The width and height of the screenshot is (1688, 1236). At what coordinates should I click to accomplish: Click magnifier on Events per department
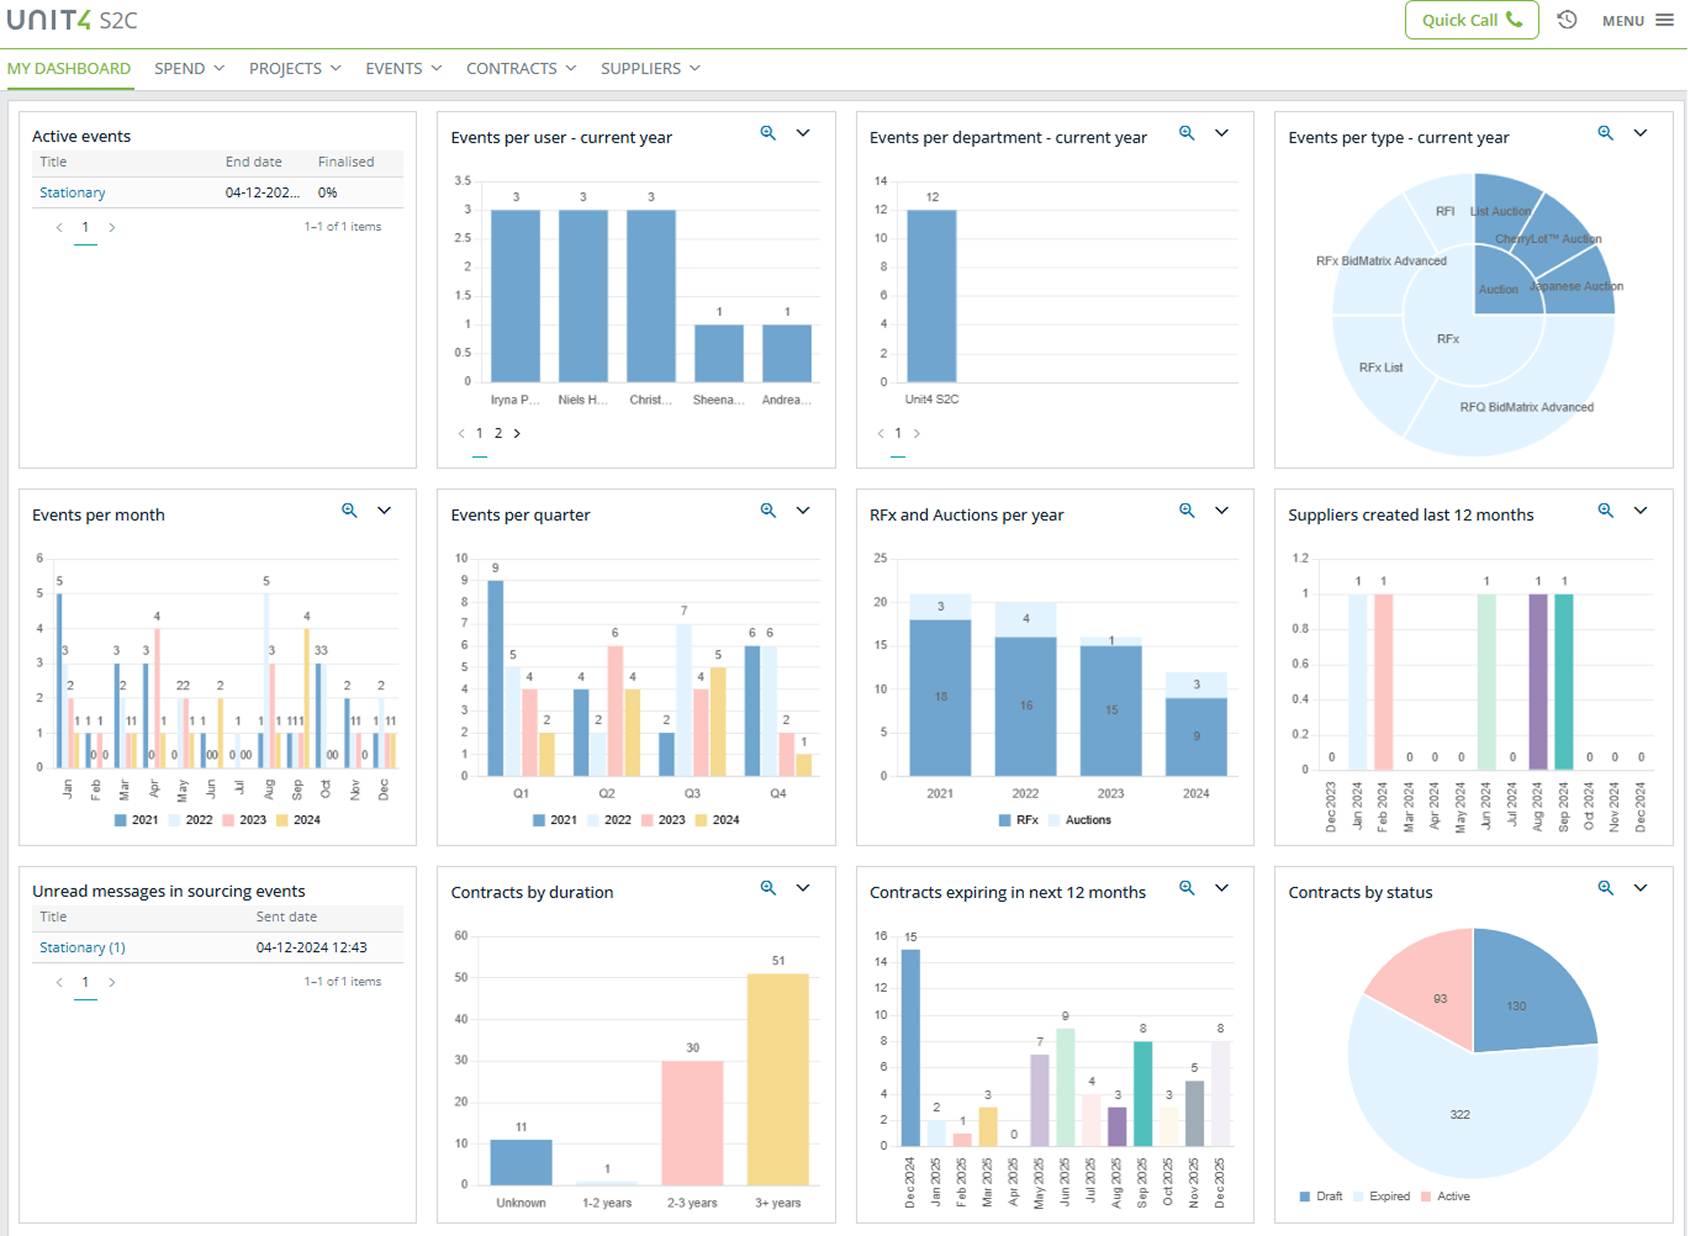(x=1187, y=133)
